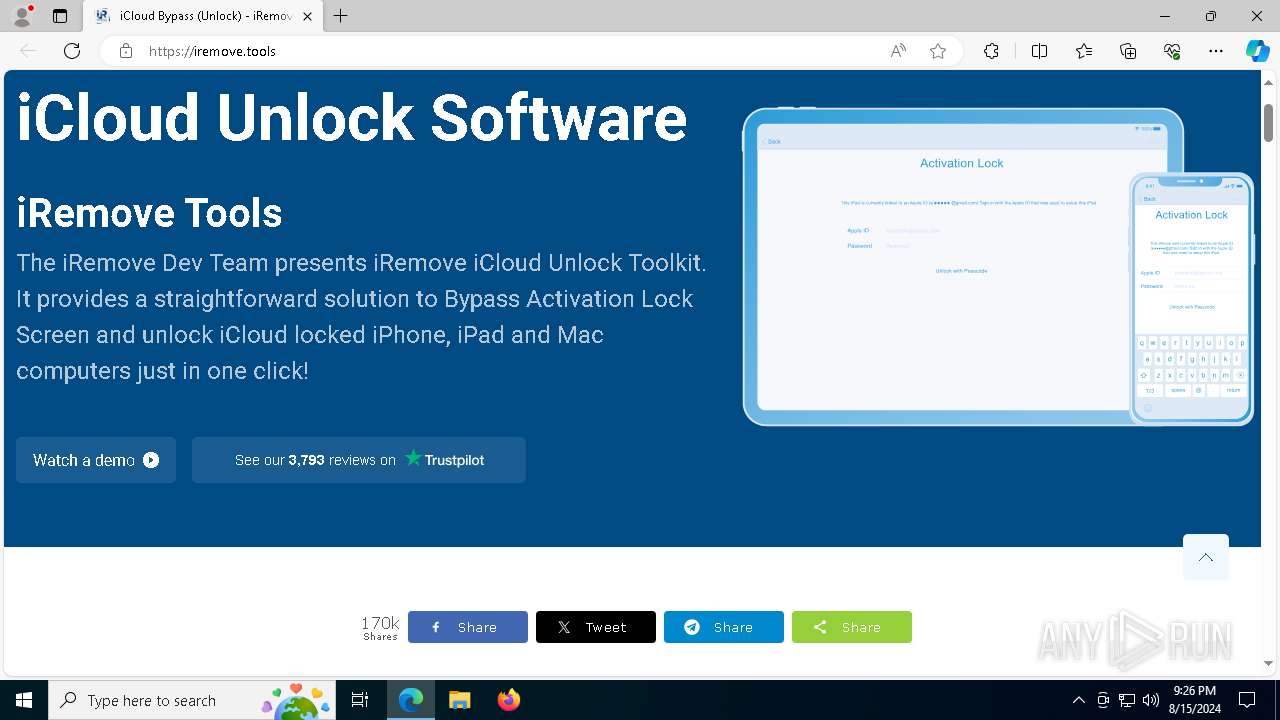Screen dimensions: 1280x720
Task: Click the iCloud Unlock Software heading
Action: pos(352,117)
